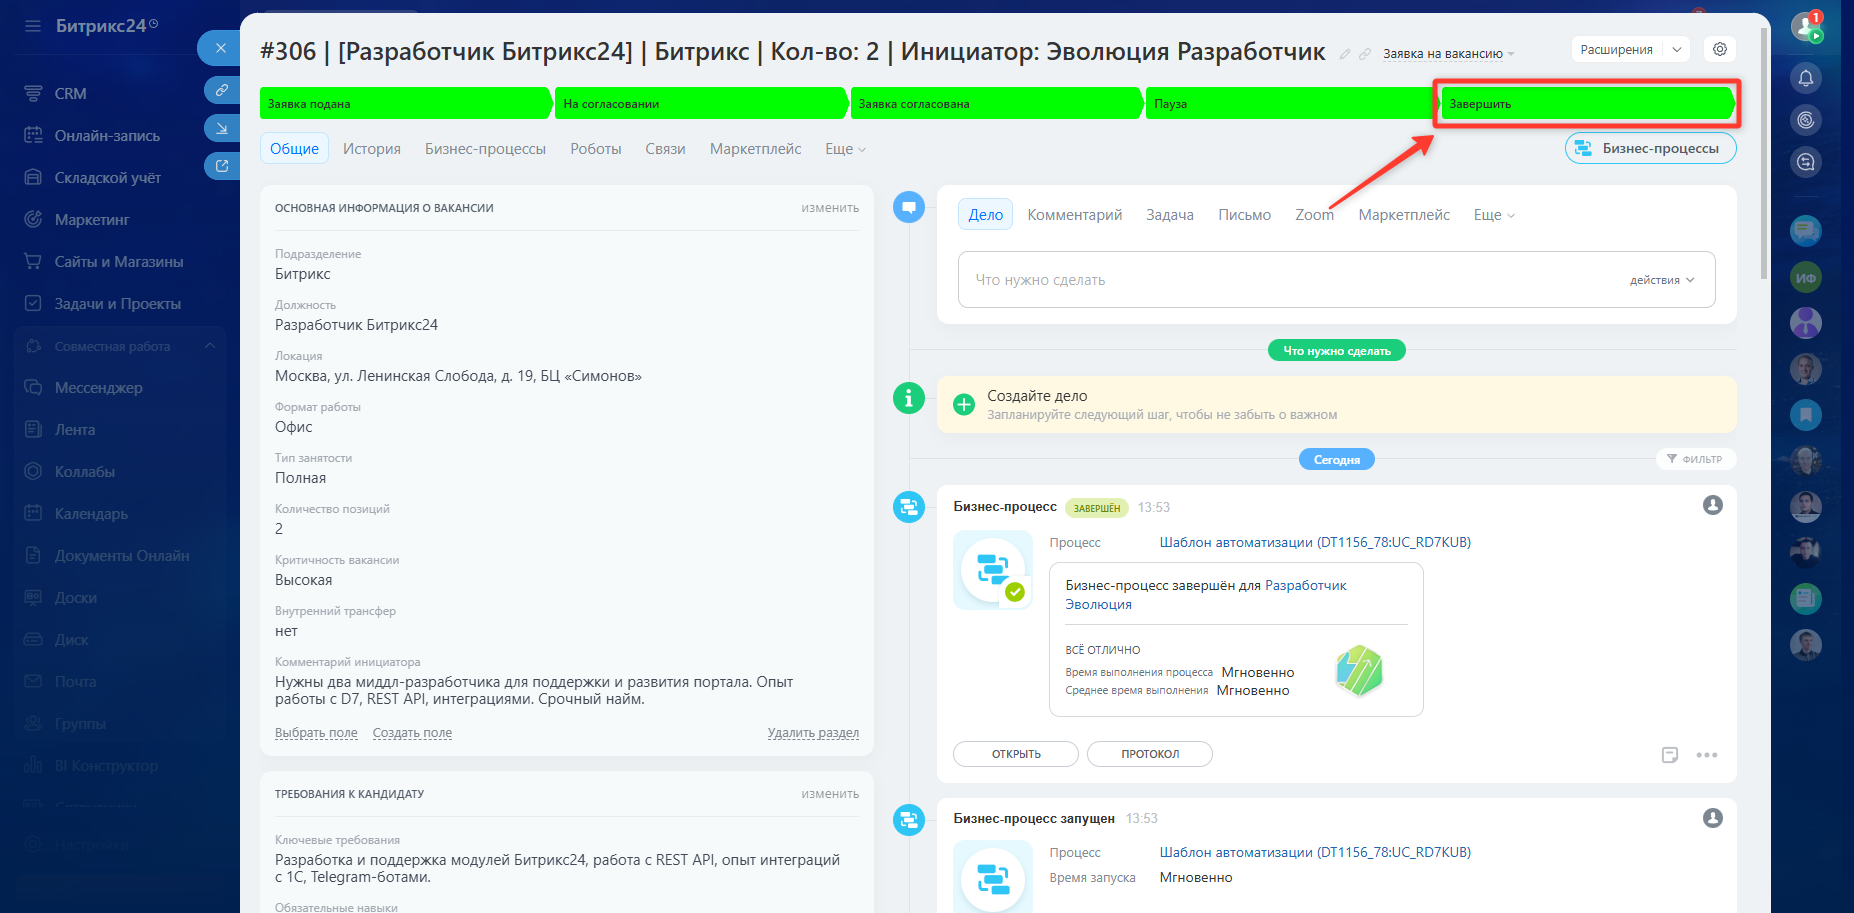
Task: Open the действия dropdown in the activity input
Action: (1662, 280)
